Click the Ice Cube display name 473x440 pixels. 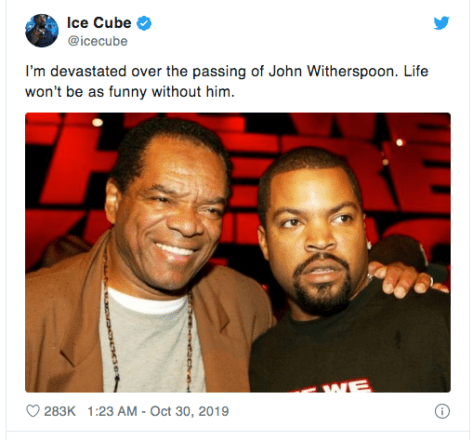(x=99, y=23)
